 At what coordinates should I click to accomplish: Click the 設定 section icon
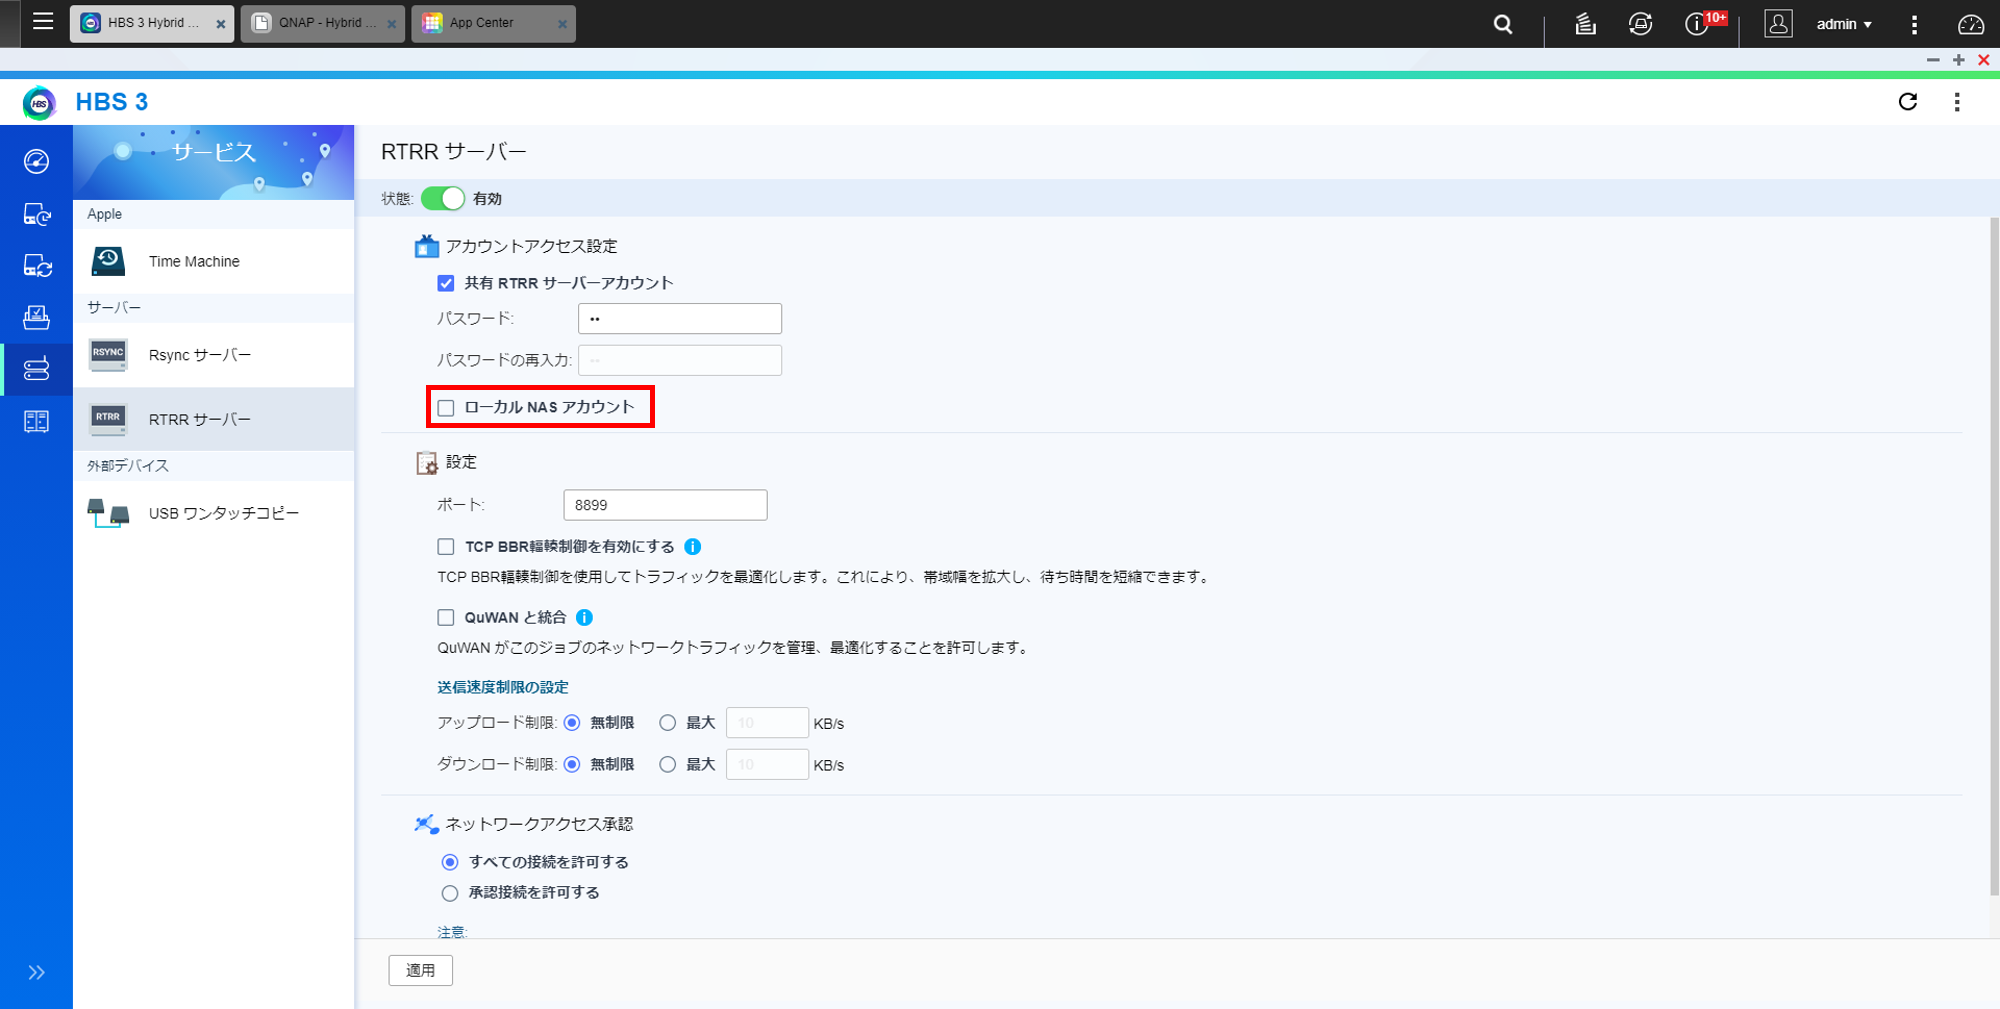(x=426, y=462)
